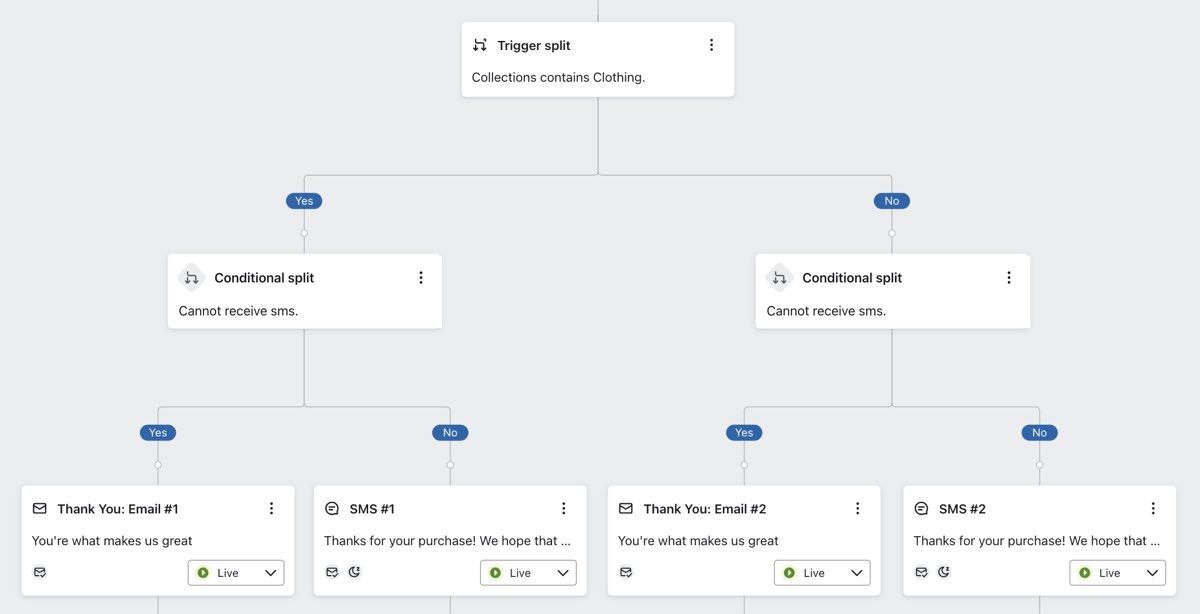This screenshot has height=614, width=1200.
Task: Open right Conditional split three-dot menu
Action: pos(1009,278)
